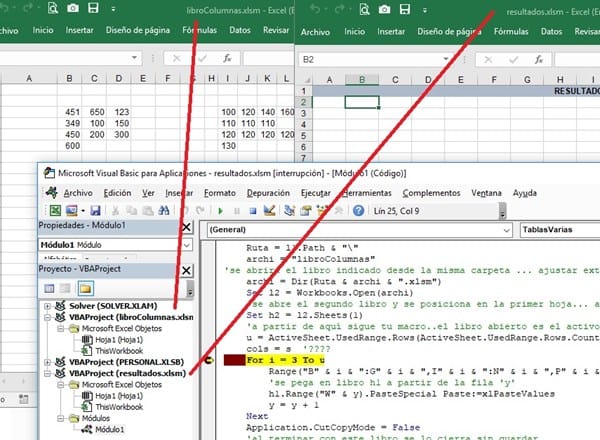Open Archivo tab in resultados Excel window
Image resolution: width=600 pixels, height=440 pixels.
click(315, 32)
